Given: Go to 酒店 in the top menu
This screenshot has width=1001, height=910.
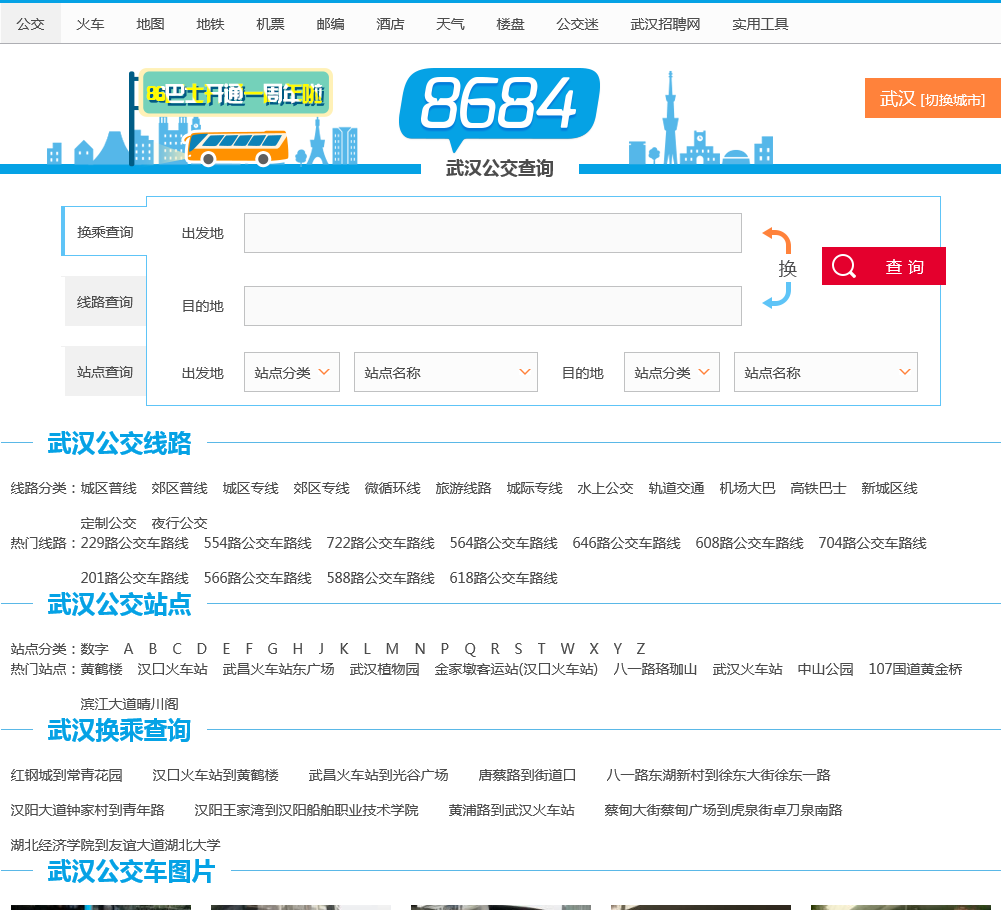Looking at the screenshot, I should 390,24.
